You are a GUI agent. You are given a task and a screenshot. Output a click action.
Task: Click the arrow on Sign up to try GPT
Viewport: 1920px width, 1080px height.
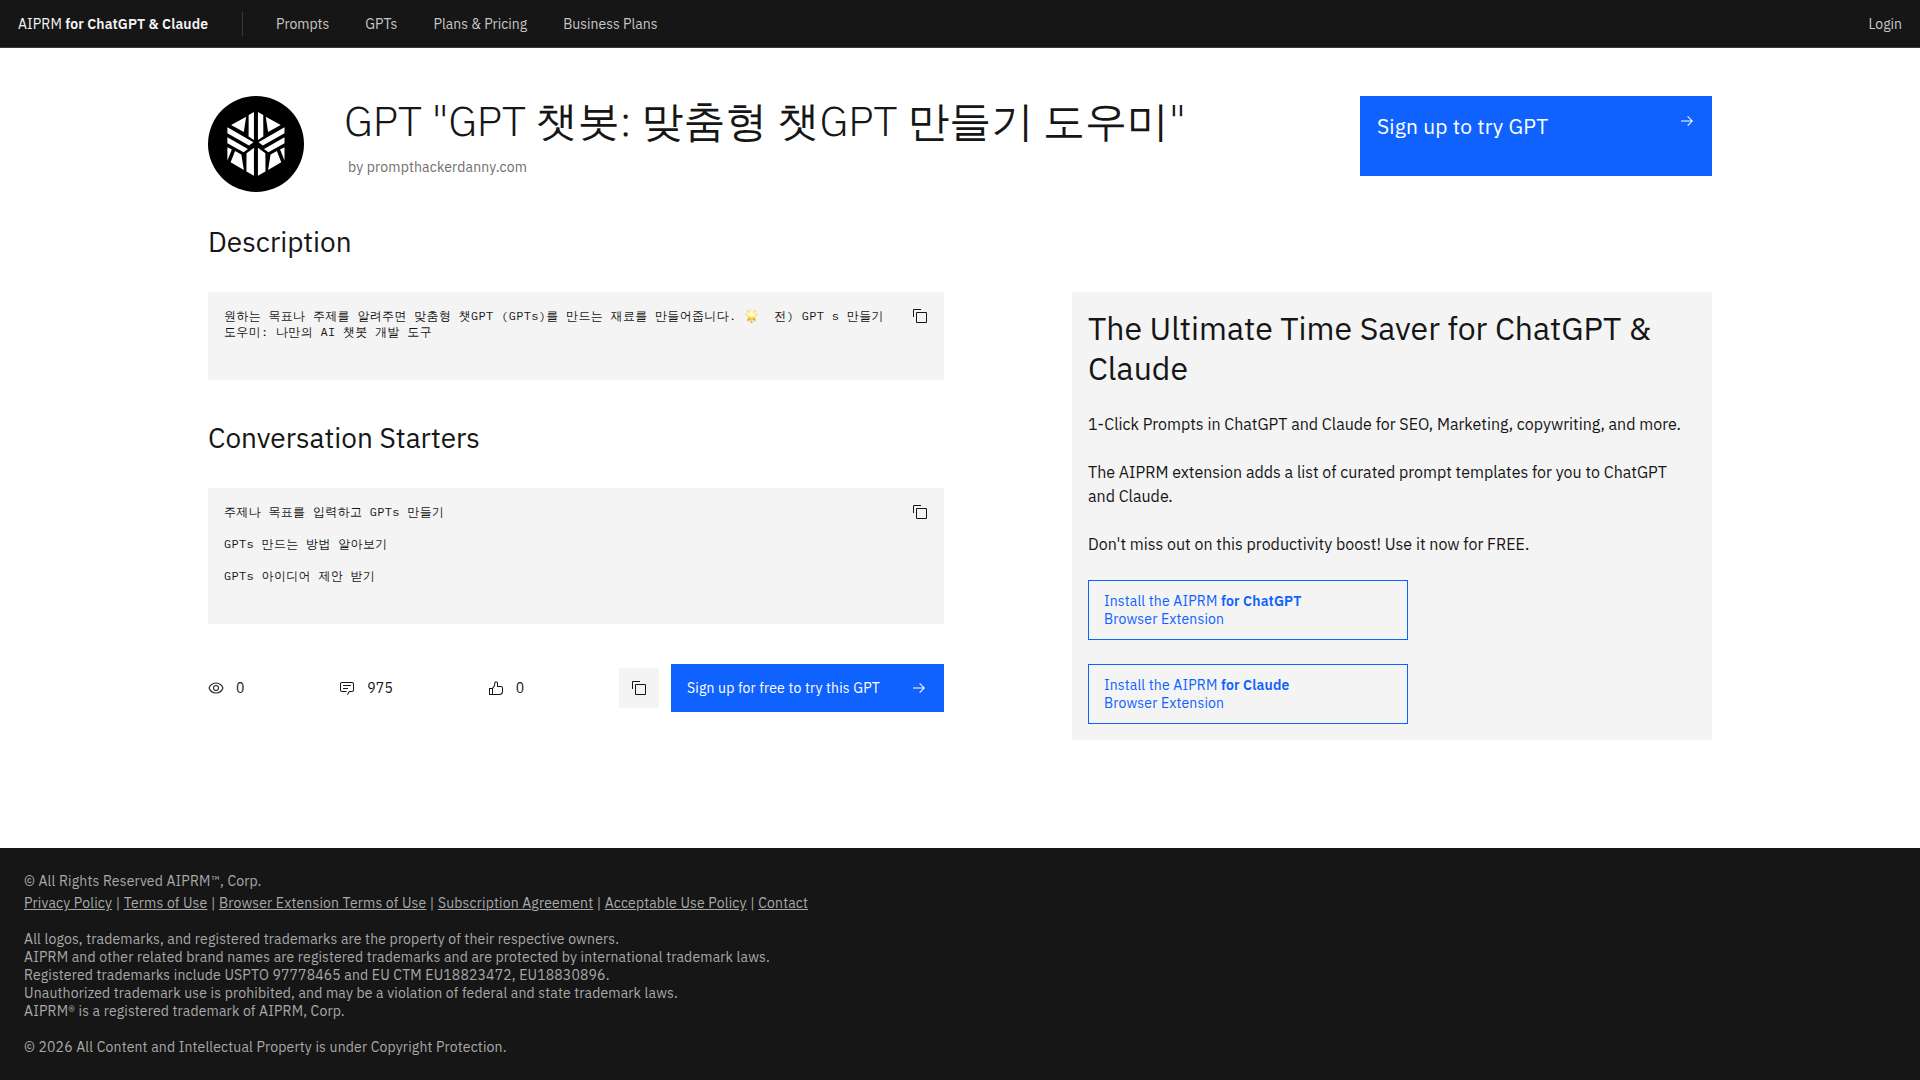click(1687, 121)
